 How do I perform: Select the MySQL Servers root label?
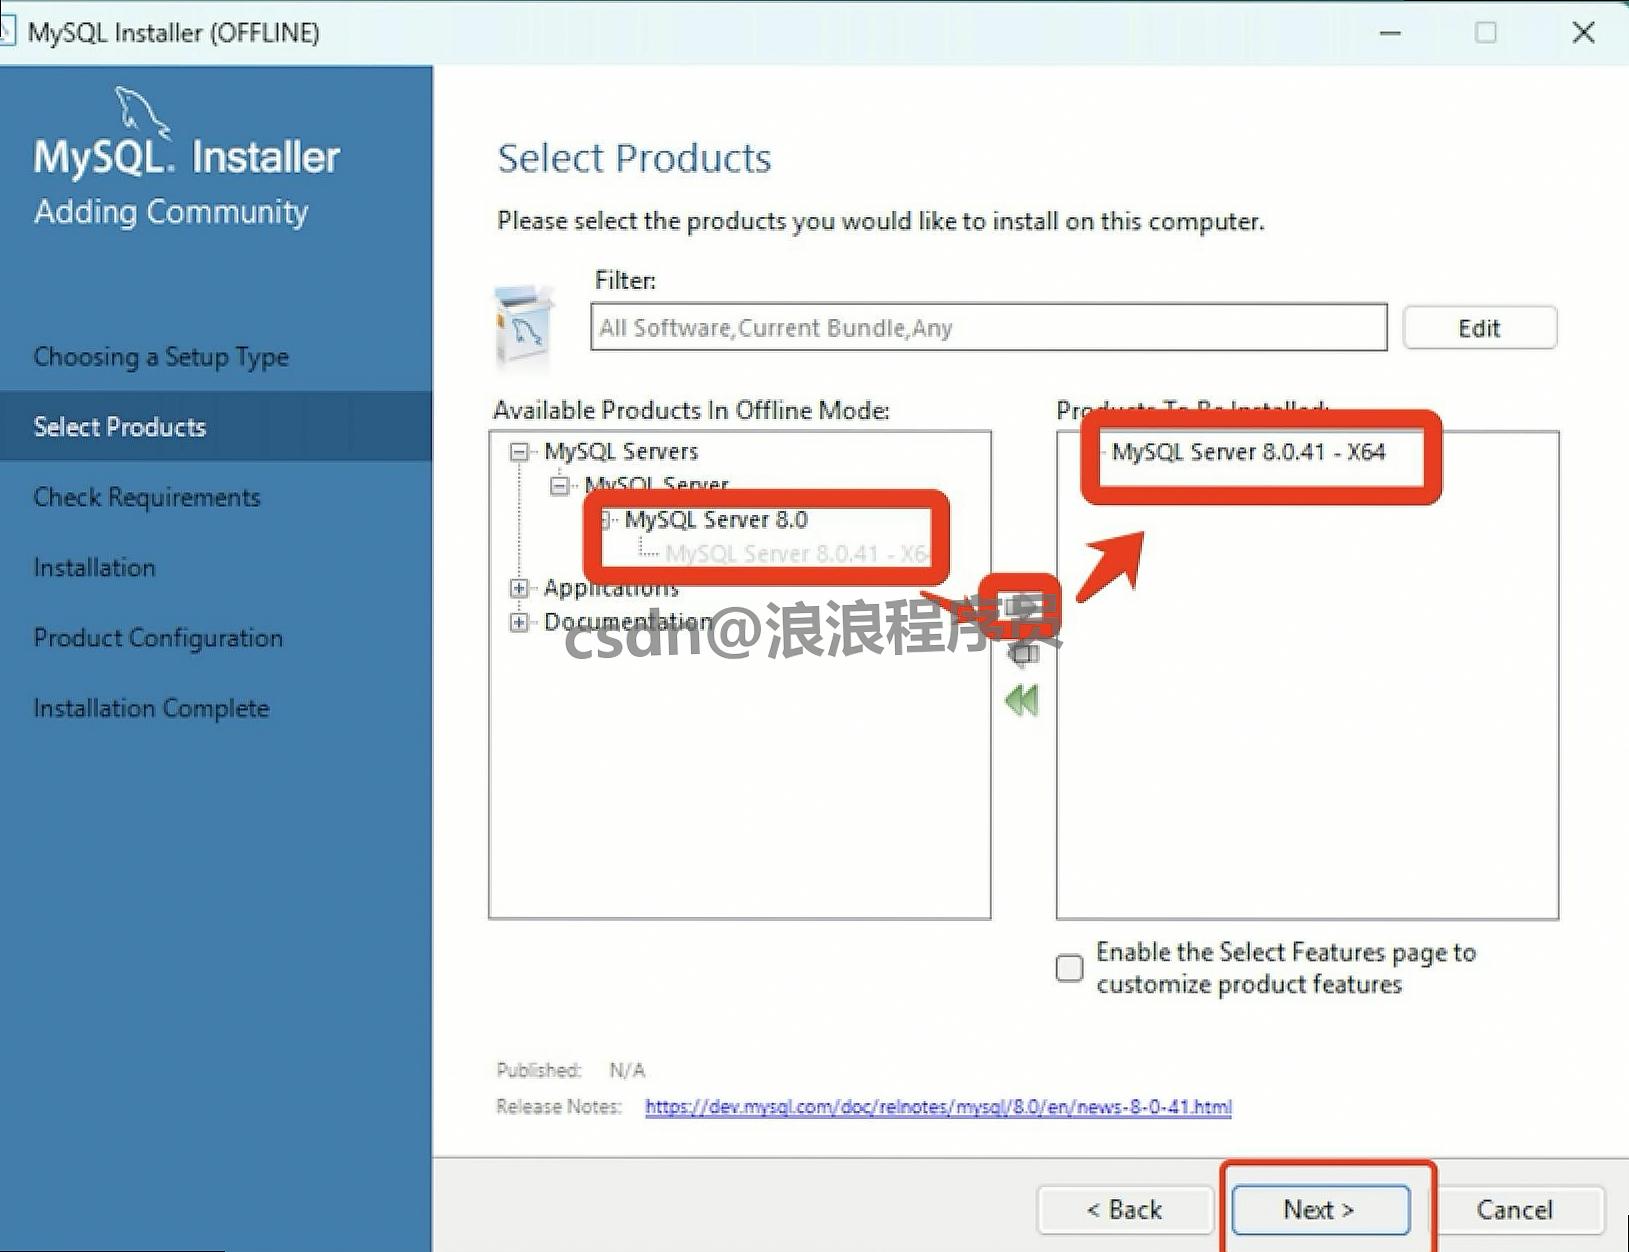[621, 452]
